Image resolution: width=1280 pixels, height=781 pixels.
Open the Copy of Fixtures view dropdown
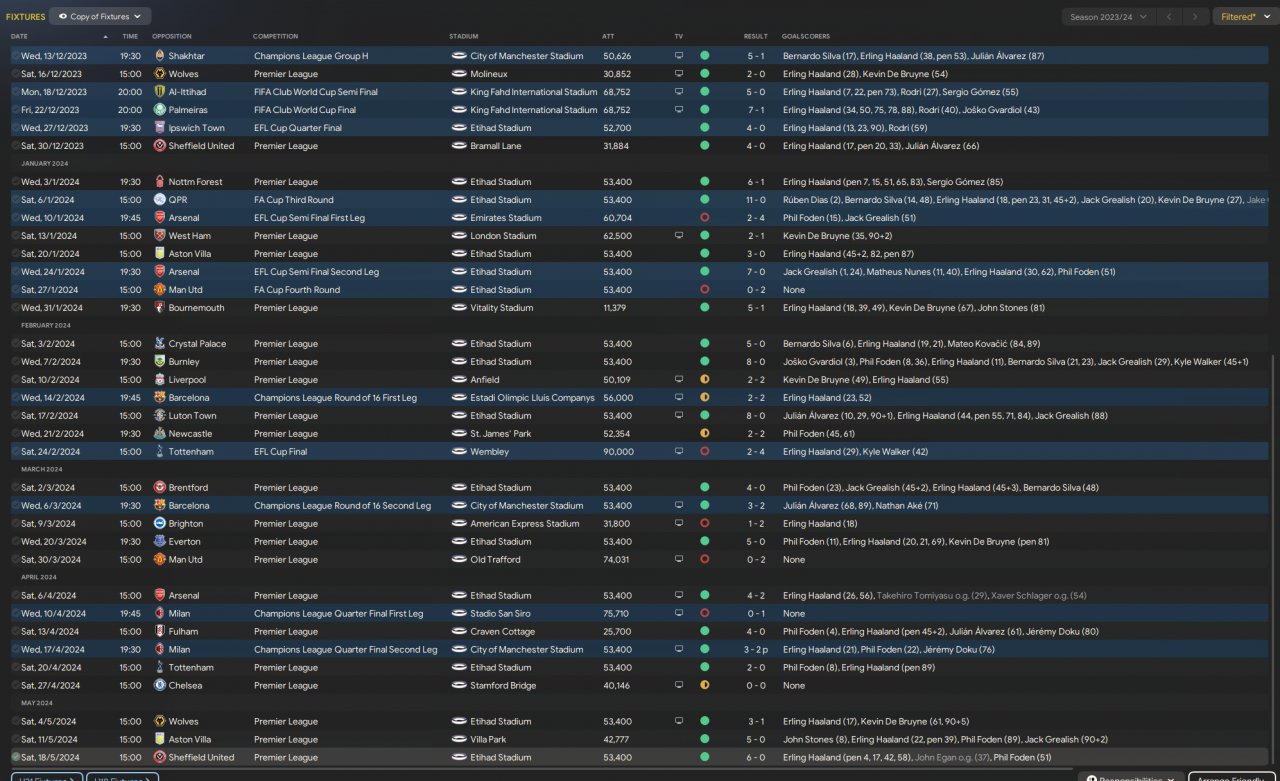coord(100,17)
